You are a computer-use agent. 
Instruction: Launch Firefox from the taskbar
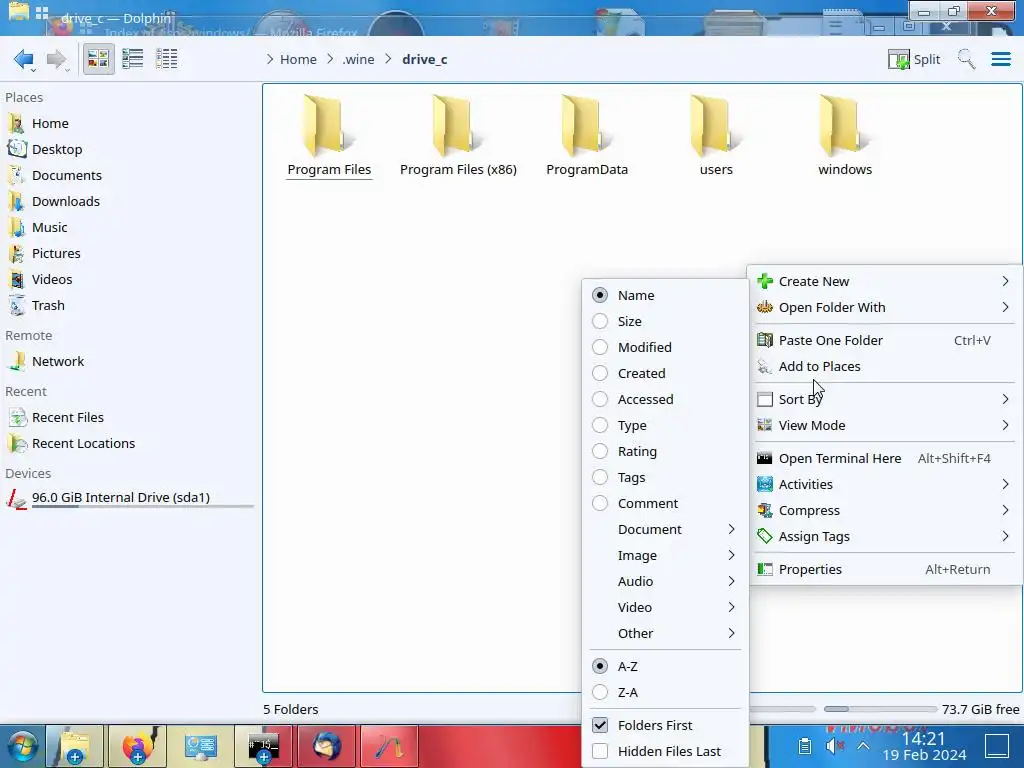click(137, 746)
